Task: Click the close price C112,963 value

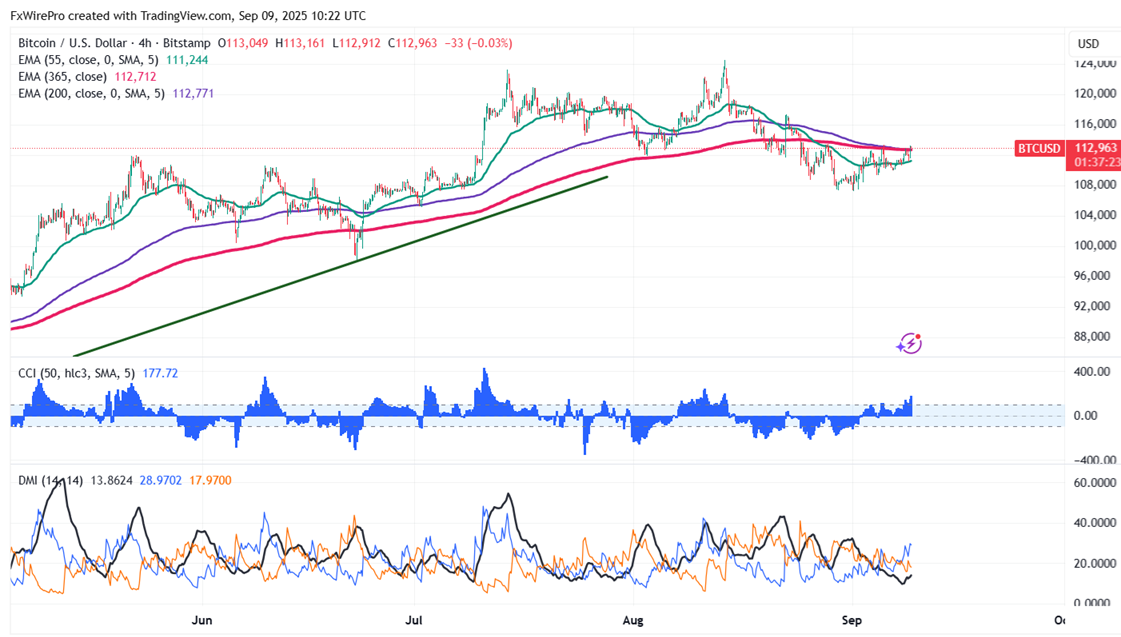Action: click(x=413, y=43)
